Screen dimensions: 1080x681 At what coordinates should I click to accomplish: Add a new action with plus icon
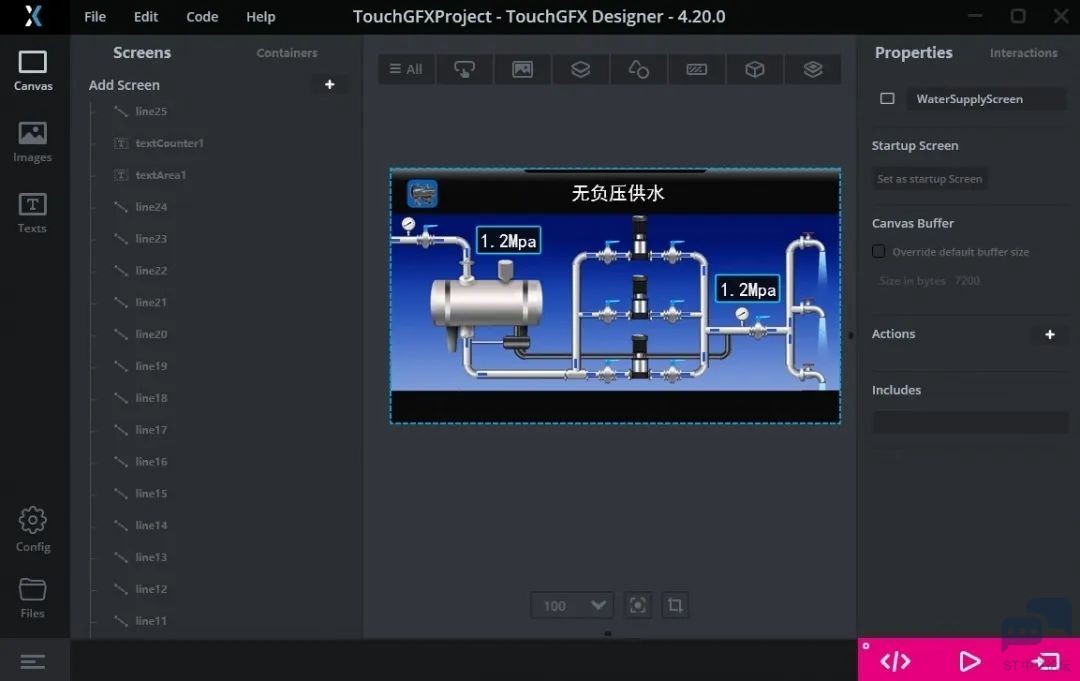pos(1049,334)
